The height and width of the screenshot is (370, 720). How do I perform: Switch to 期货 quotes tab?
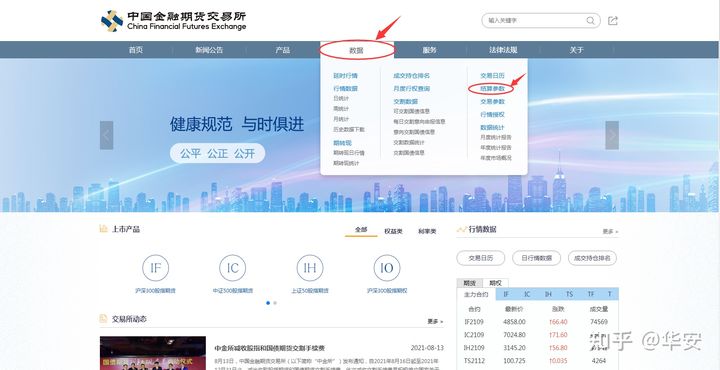click(470, 283)
